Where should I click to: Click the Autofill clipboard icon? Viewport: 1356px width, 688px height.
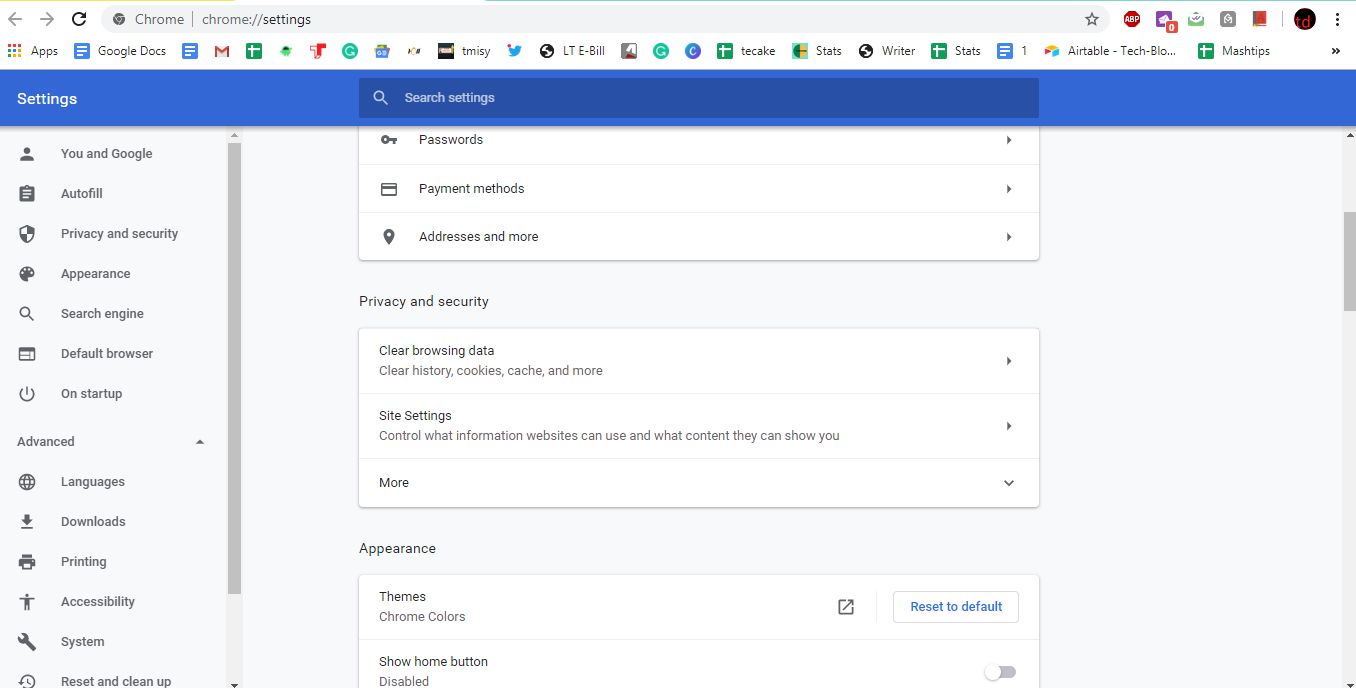pyautogui.click(x=27, y=194)
